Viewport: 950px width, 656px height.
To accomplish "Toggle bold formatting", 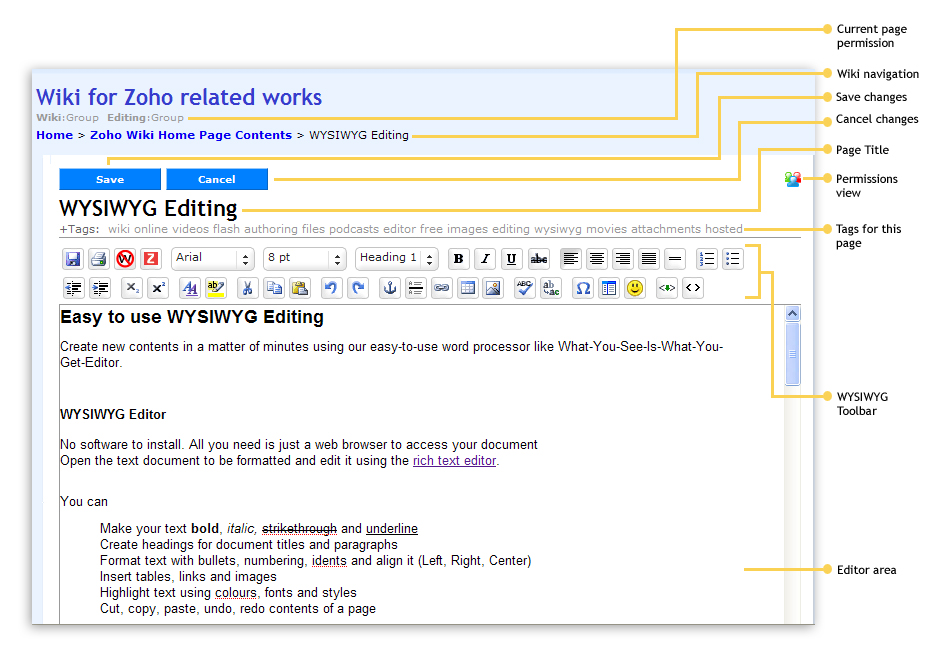I will coord(459,259).
